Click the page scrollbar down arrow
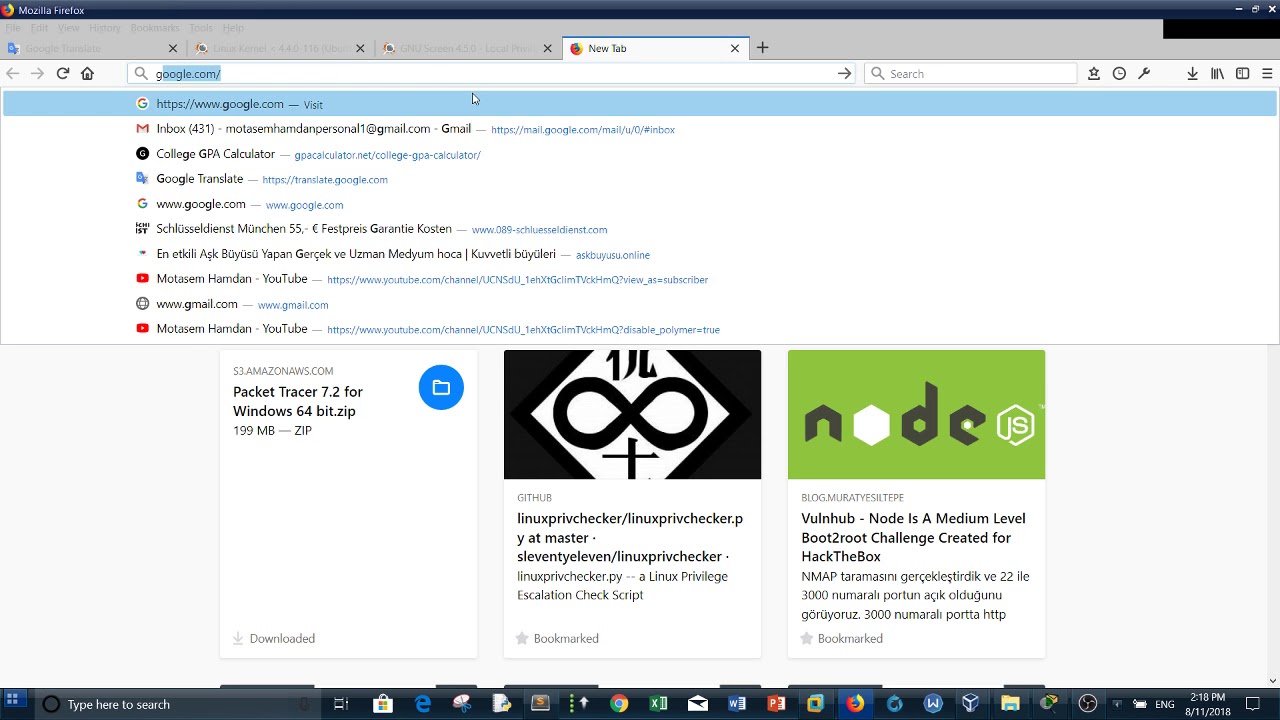Viewport: 1280px width, 720px height. (x=1273, y=681)
